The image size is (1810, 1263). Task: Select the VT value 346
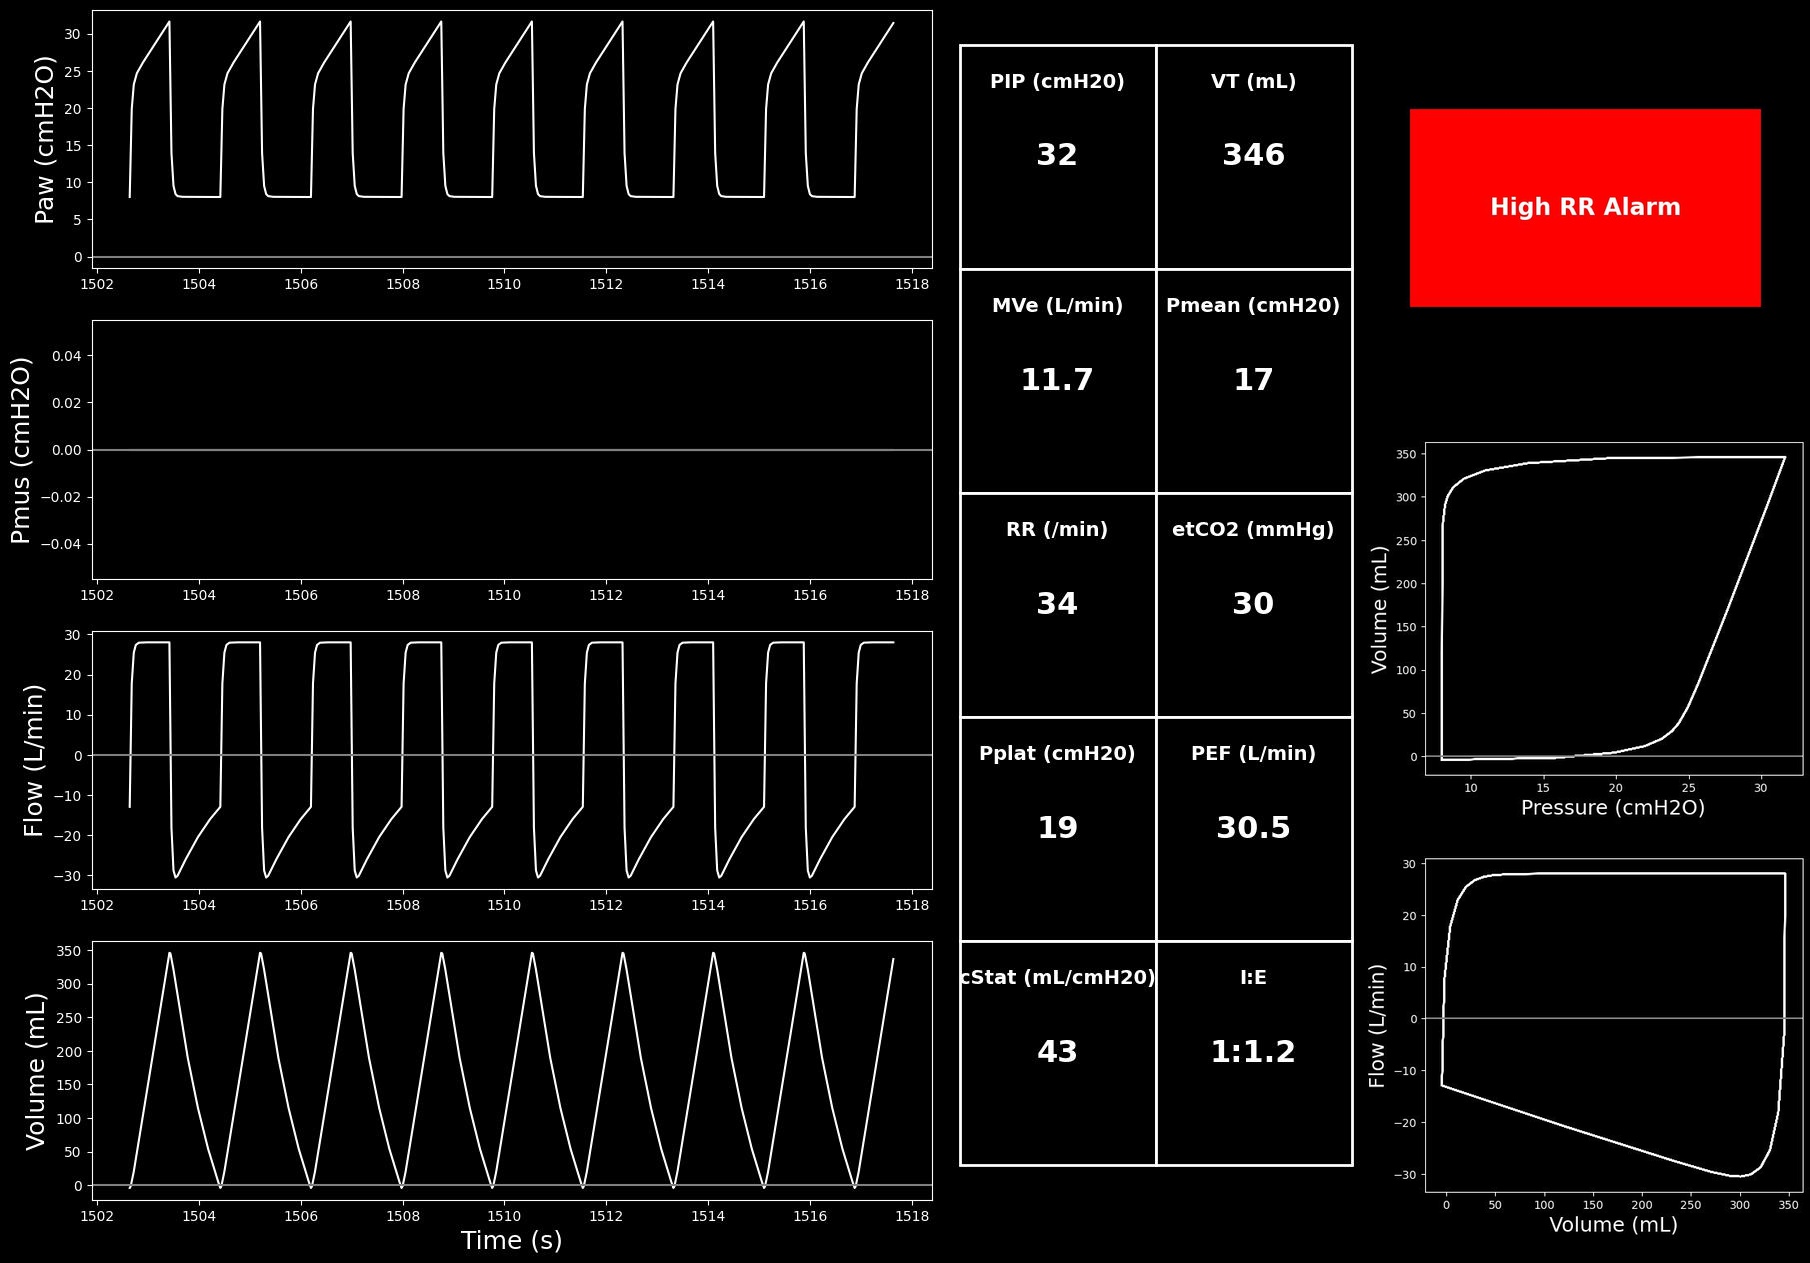coord(1253,155)
